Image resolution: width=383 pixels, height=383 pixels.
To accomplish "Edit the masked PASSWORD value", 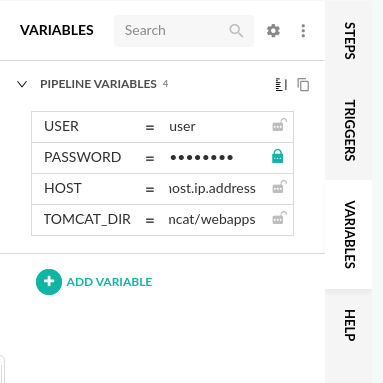I will click(x=213, y=157).
